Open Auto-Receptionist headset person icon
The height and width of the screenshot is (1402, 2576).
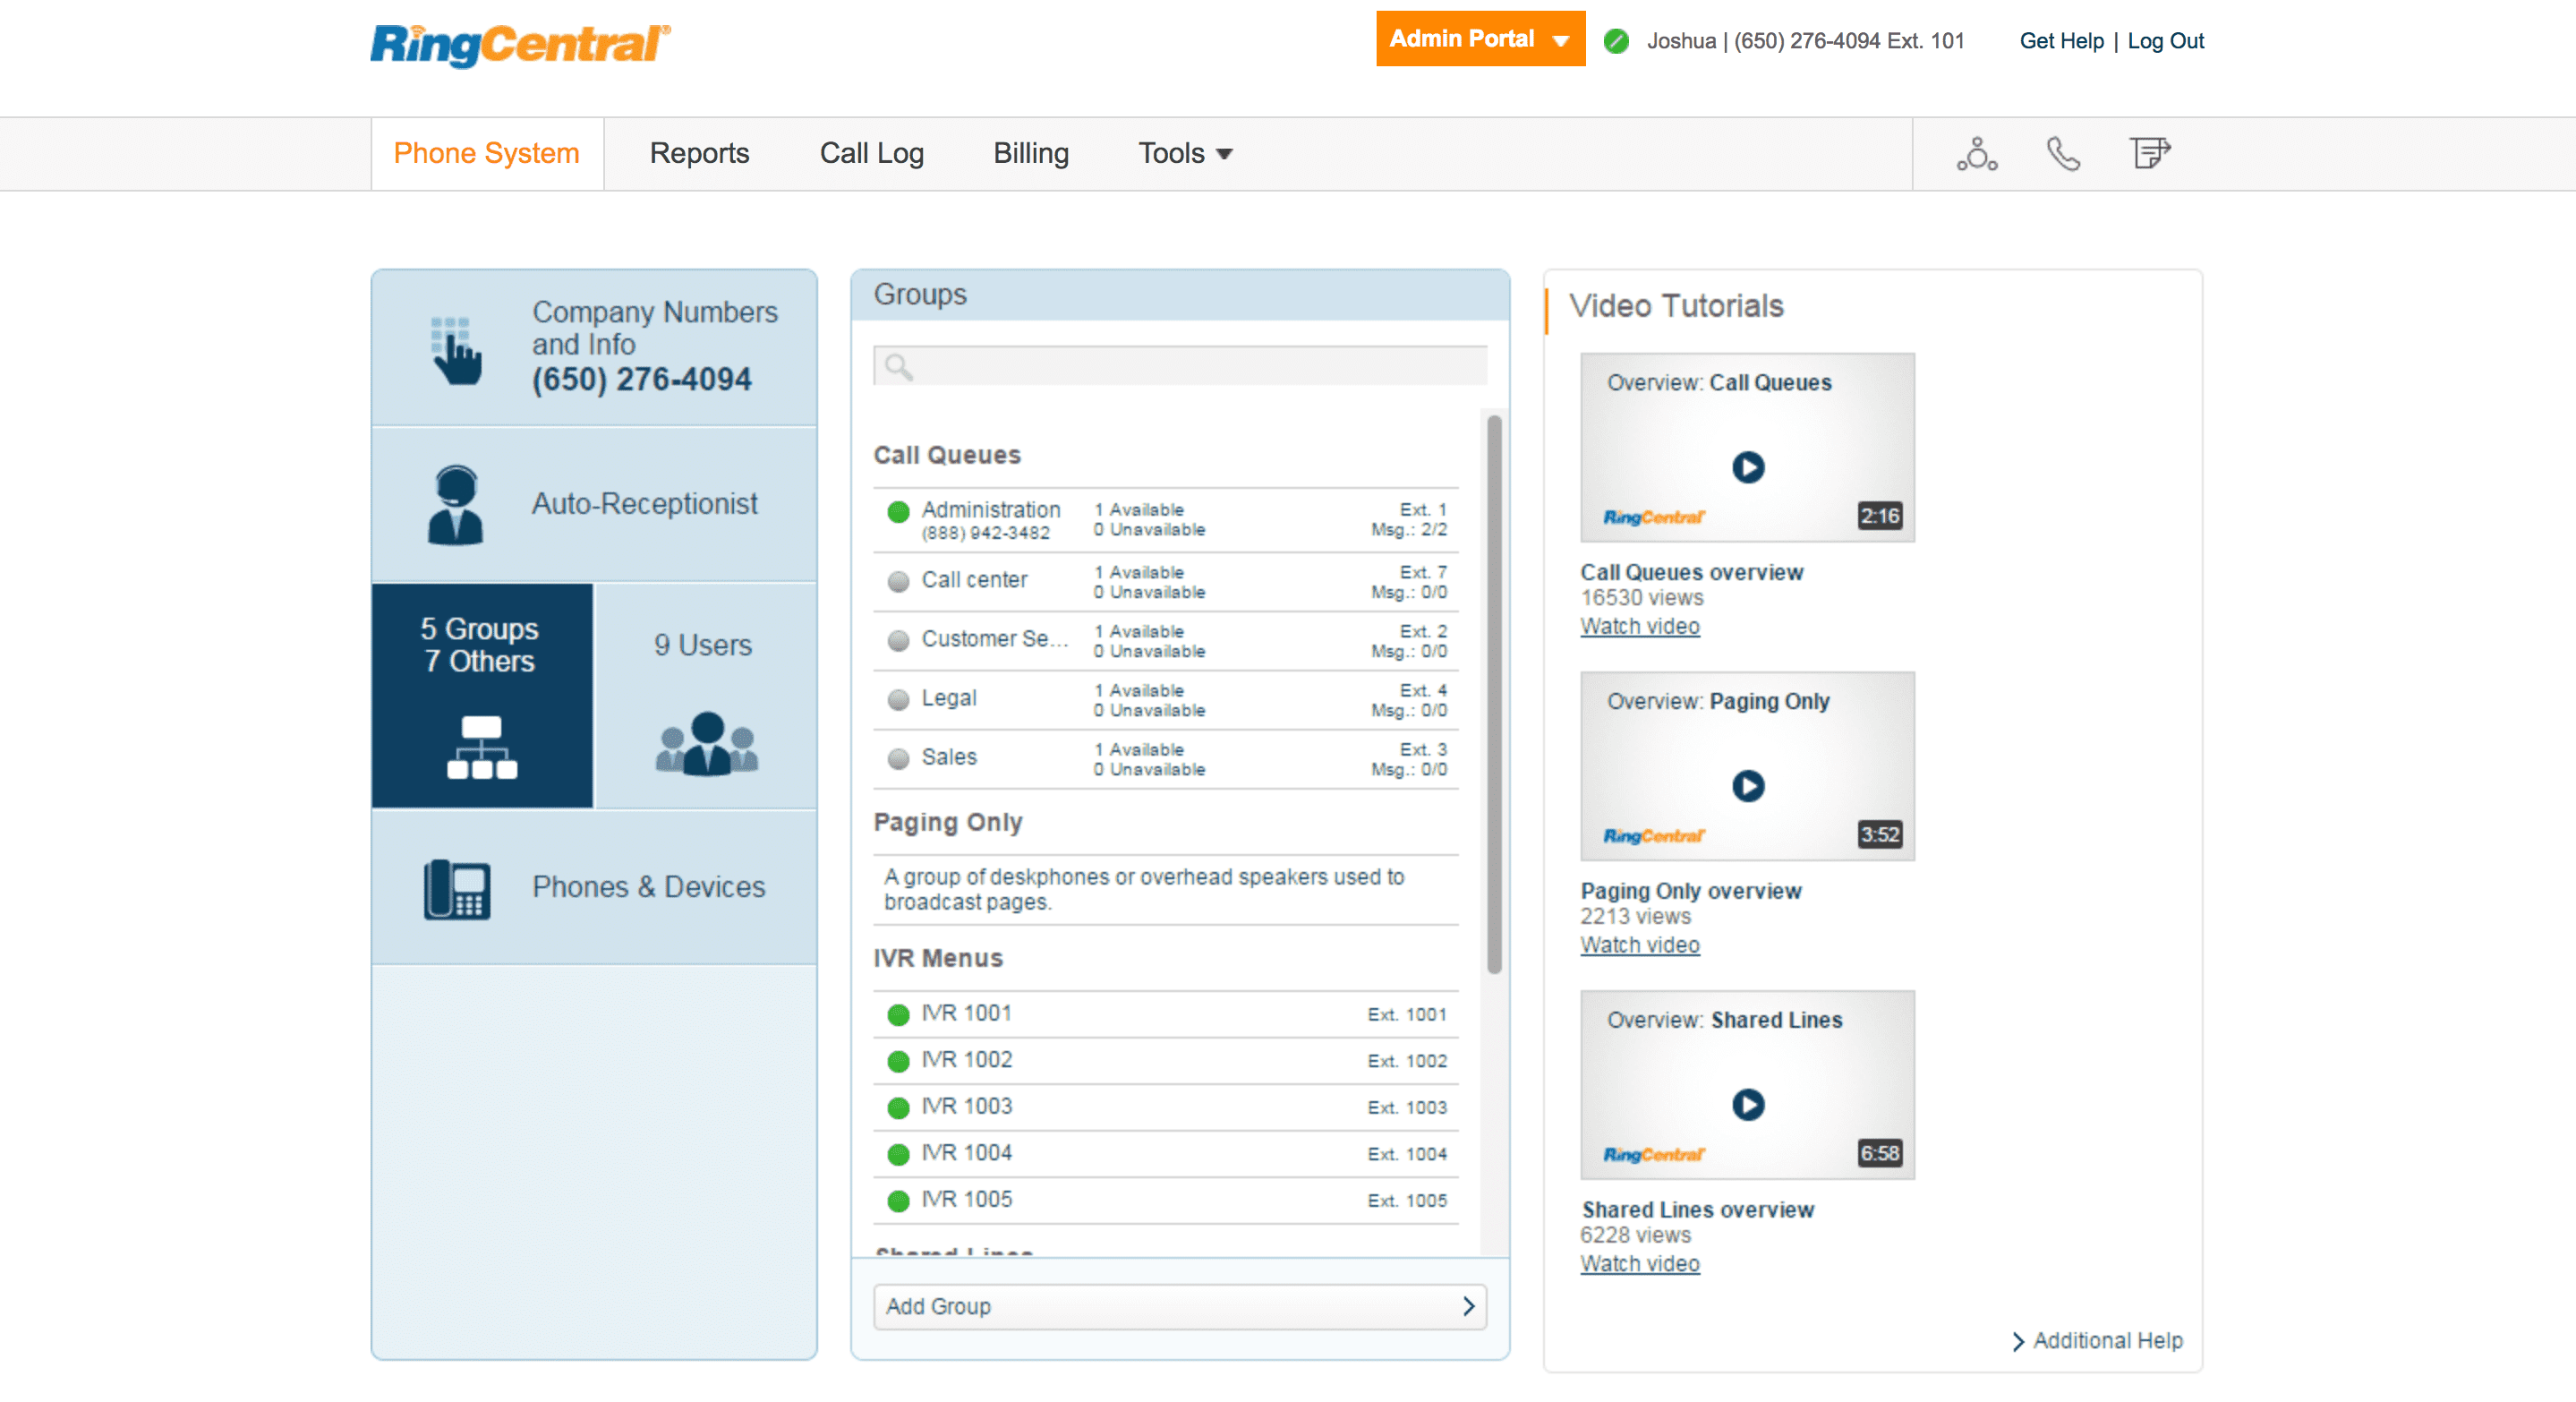coord(456,504)
